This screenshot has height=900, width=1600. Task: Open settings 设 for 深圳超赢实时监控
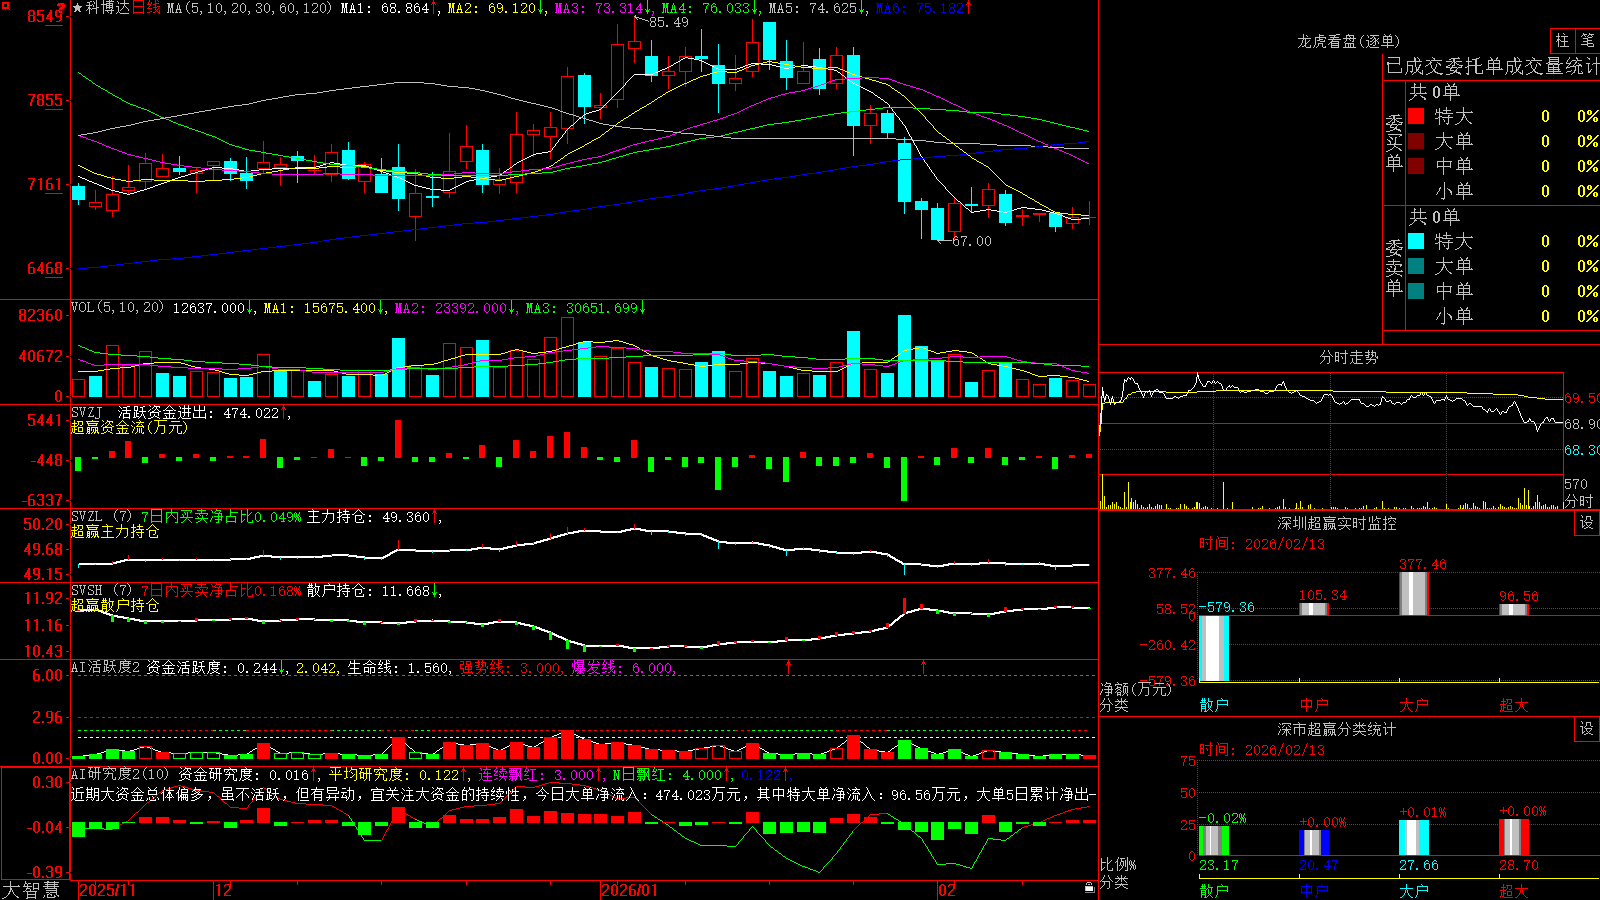coord(1587,523)
